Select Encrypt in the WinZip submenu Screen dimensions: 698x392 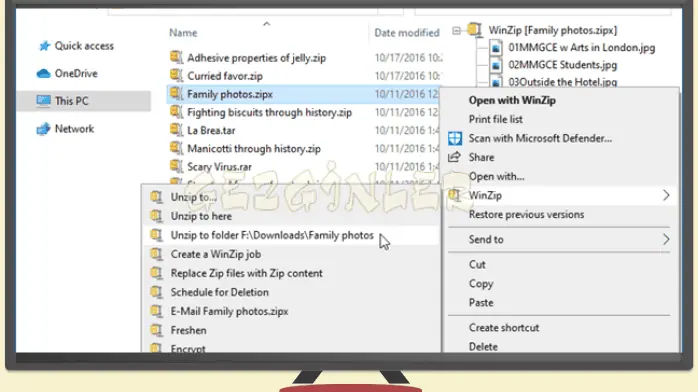click(x=188, y=349)
